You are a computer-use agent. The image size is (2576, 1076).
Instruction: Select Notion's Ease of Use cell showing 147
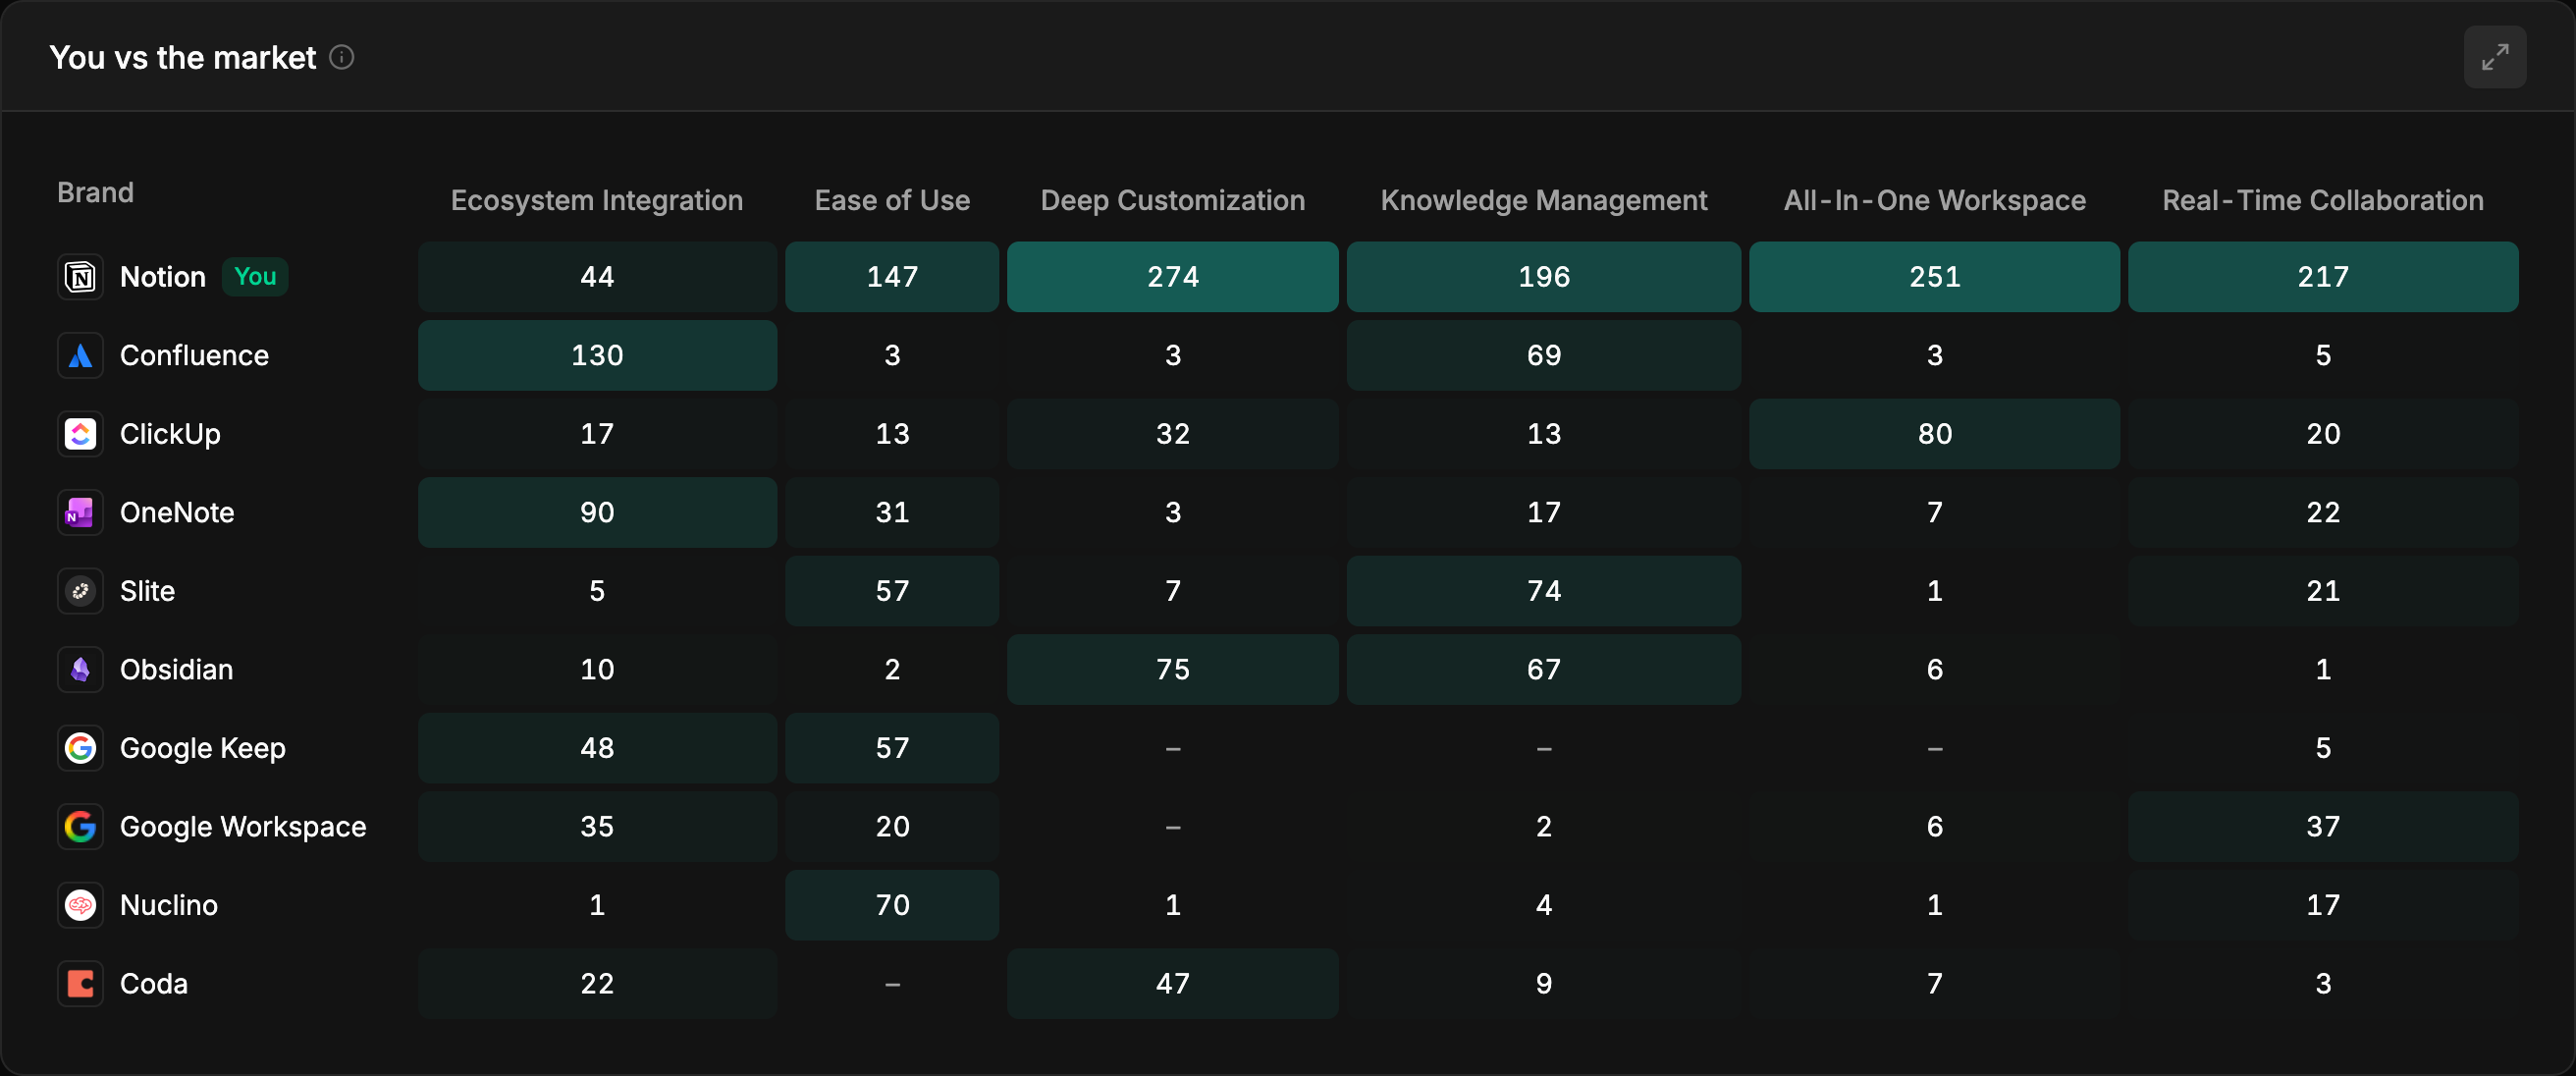[x=892, y=277]
